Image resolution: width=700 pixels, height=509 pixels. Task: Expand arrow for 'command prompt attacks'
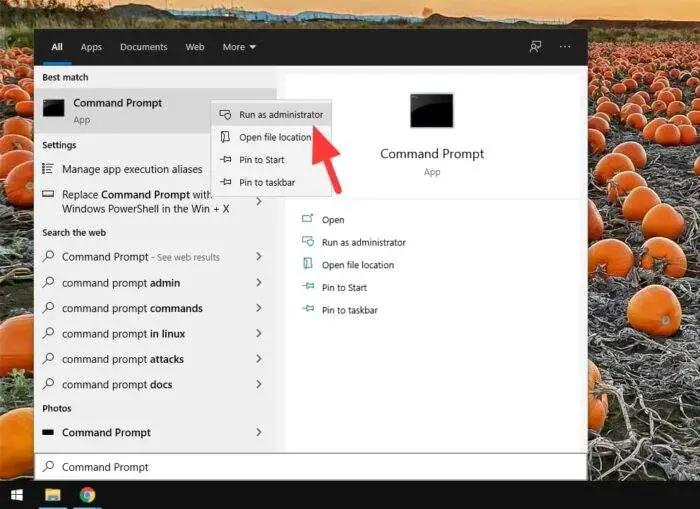(259, 359)
